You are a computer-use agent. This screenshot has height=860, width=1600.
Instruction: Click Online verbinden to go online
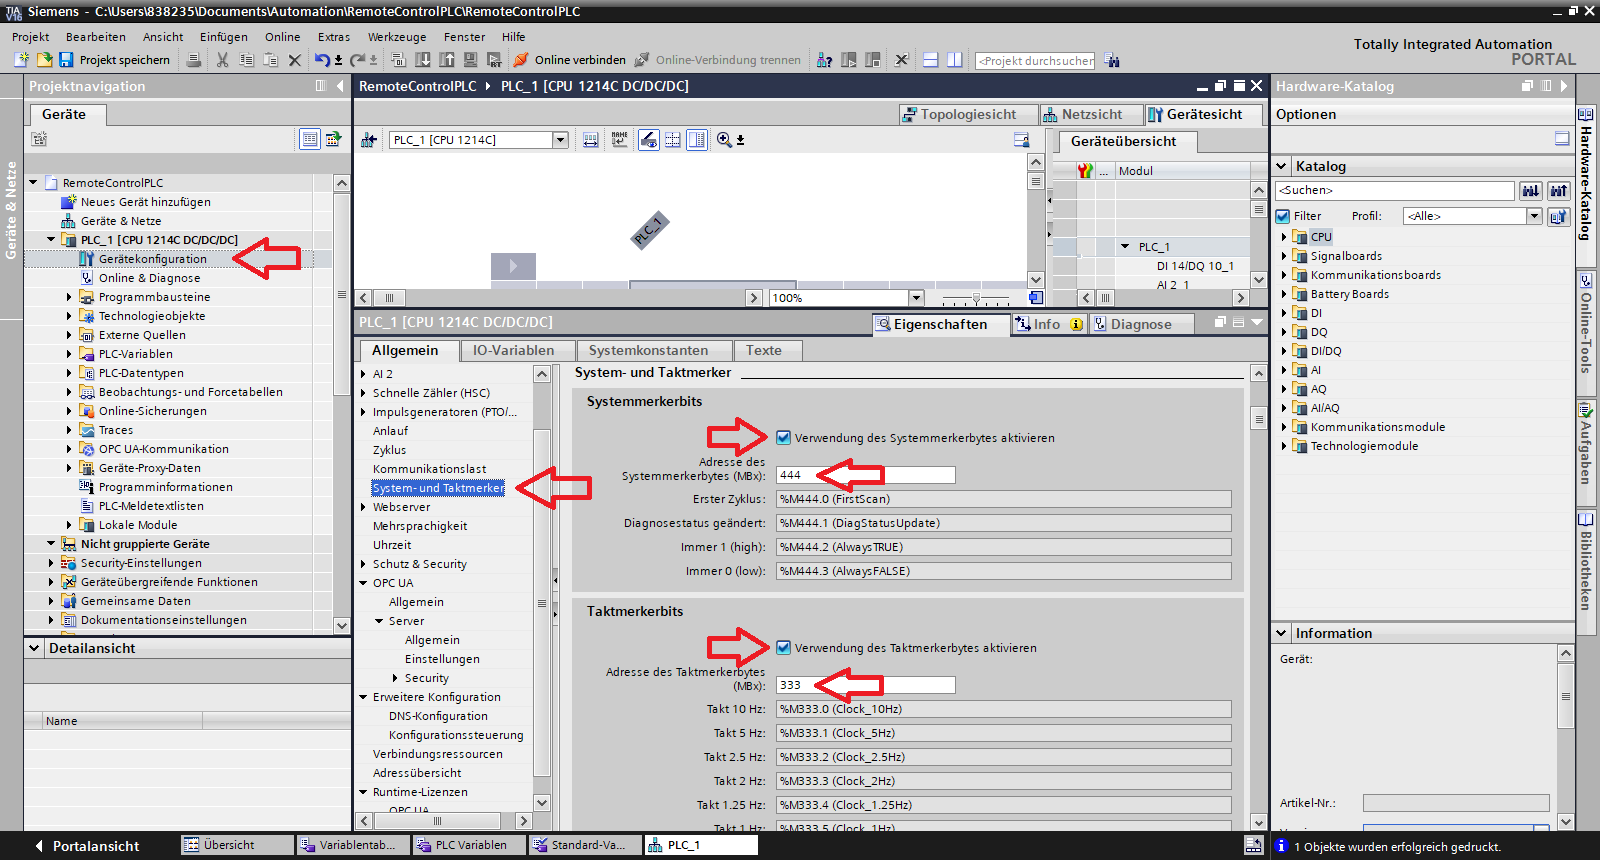click(x=570, y=60)
